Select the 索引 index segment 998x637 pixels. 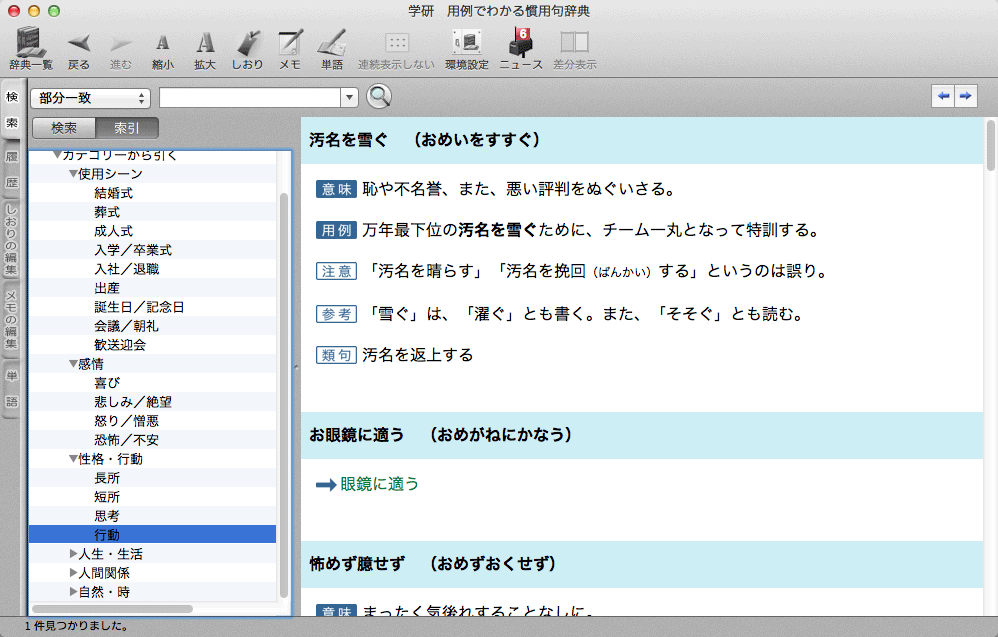[127, 128]
